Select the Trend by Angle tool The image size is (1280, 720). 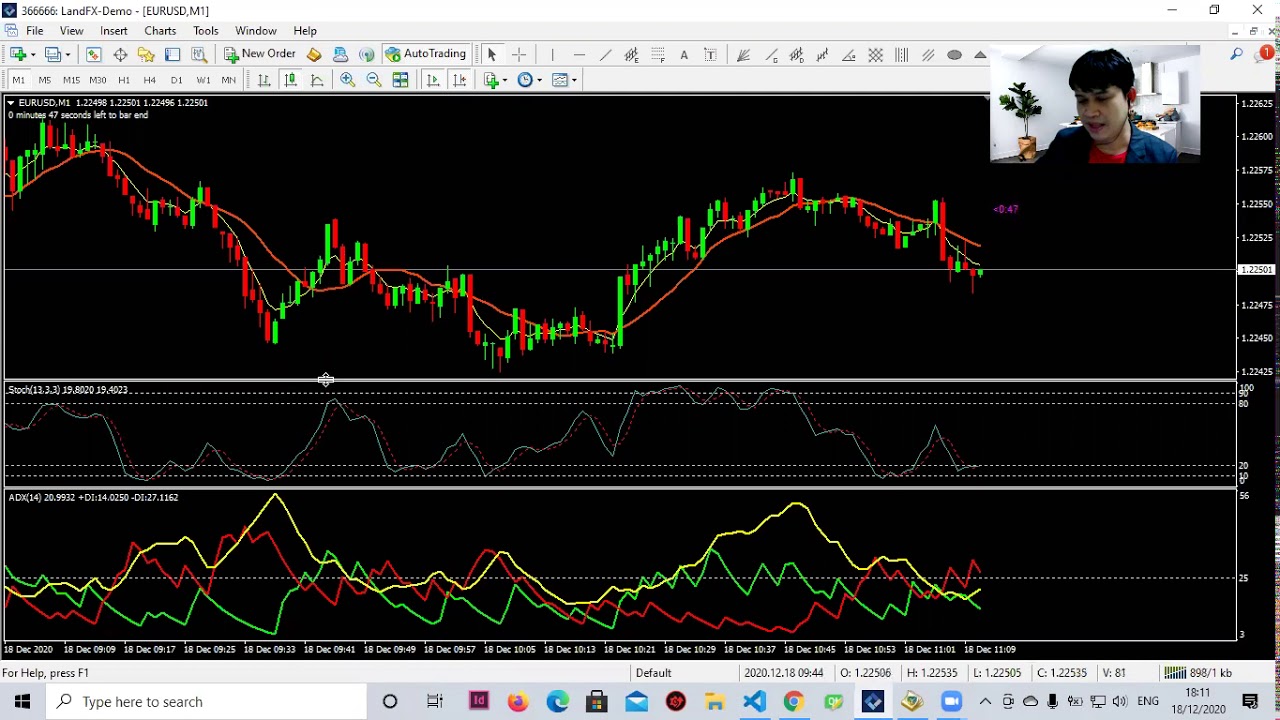click(849, 55)
